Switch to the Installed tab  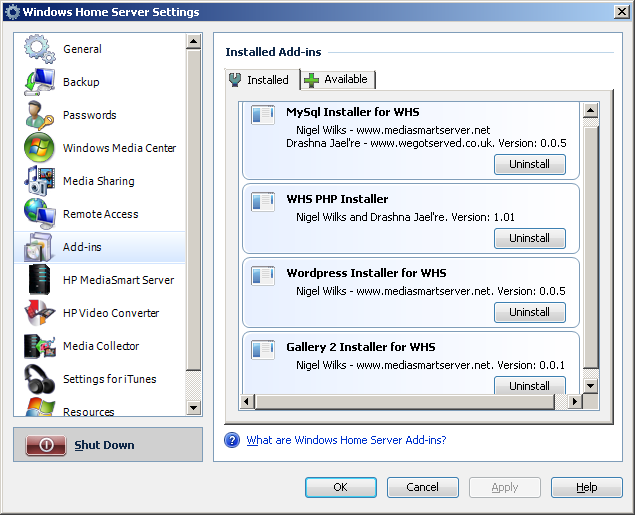pos(262,80)
